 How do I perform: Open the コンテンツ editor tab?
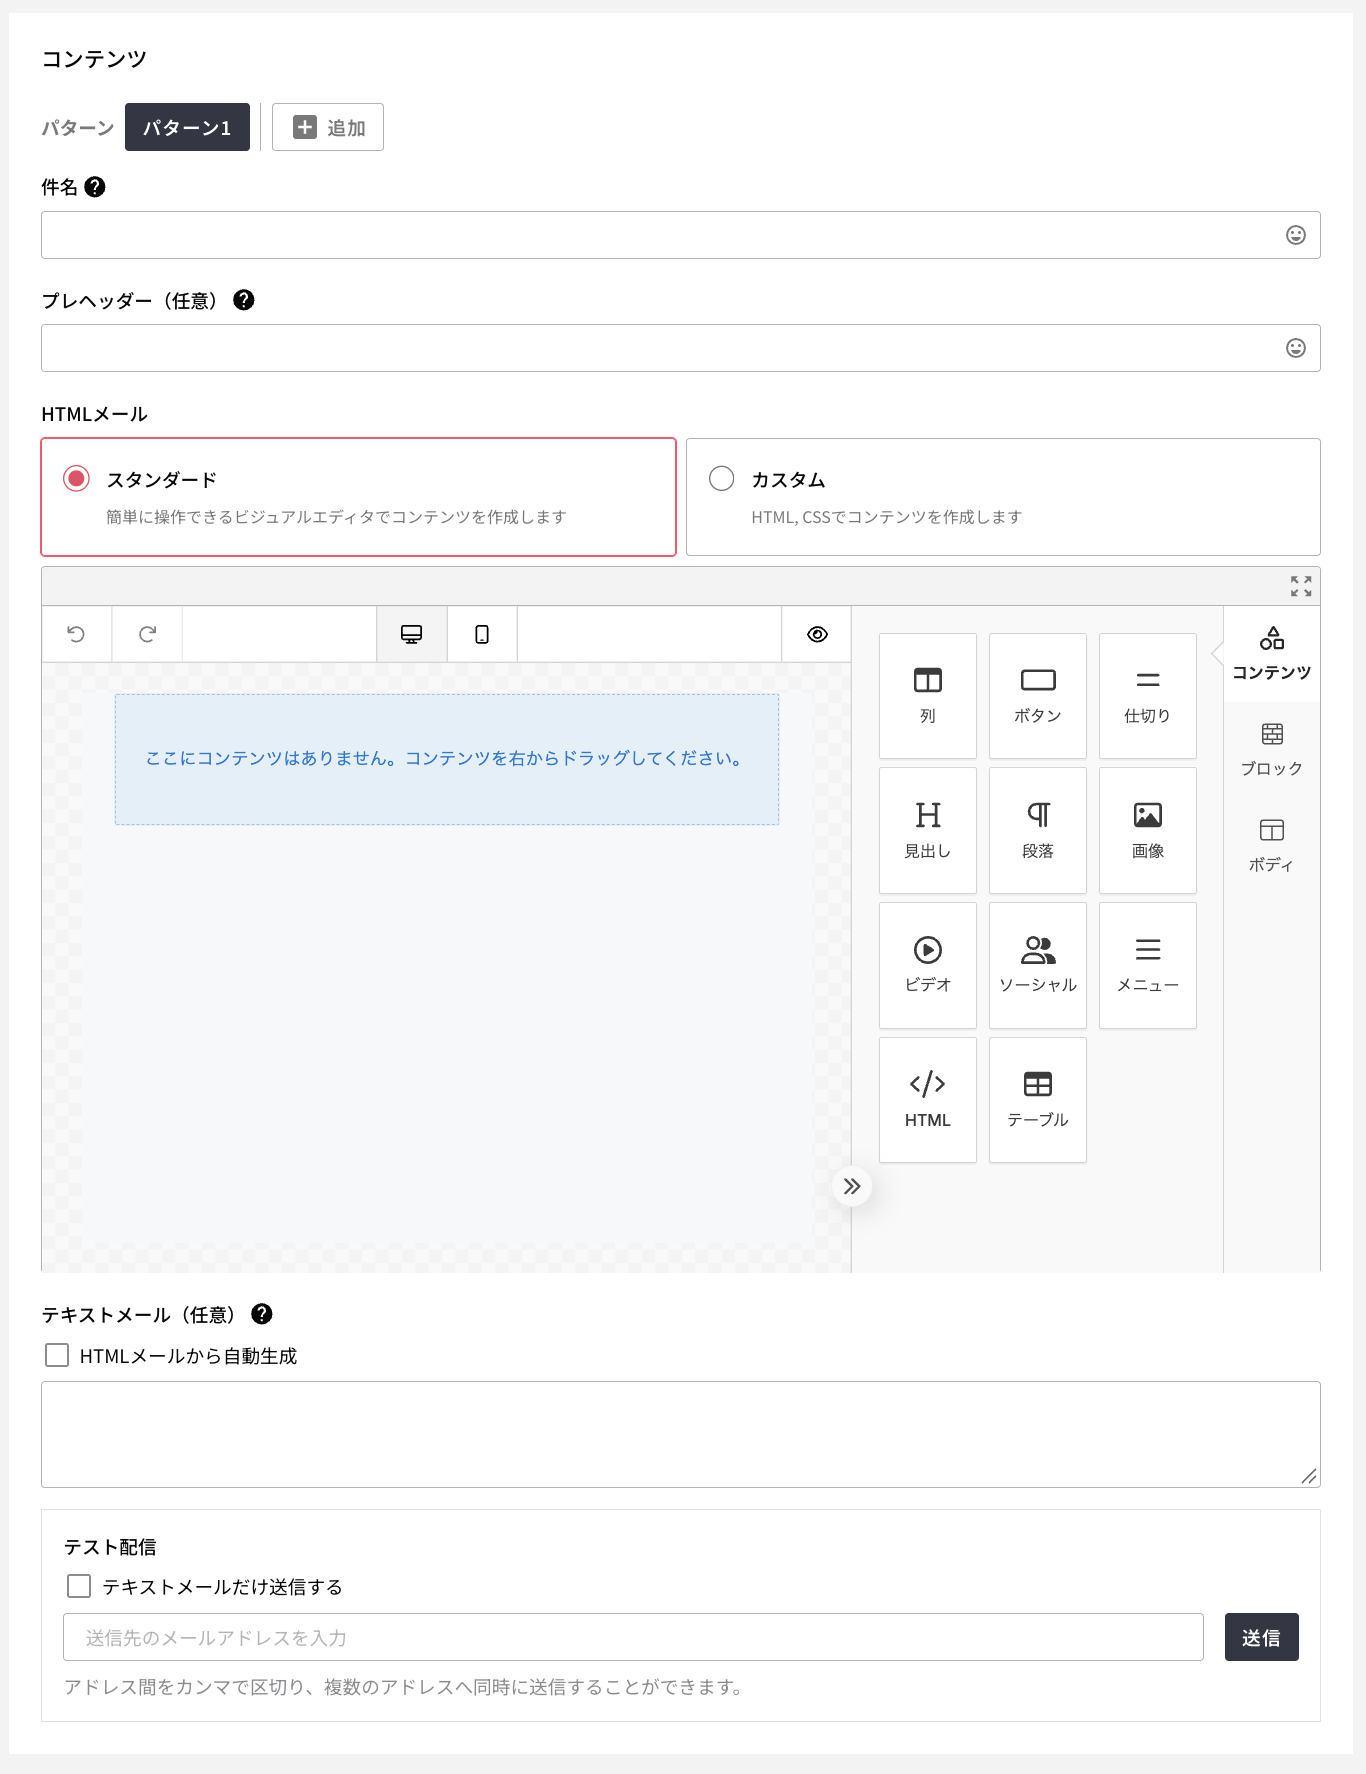coord(1271,654)
